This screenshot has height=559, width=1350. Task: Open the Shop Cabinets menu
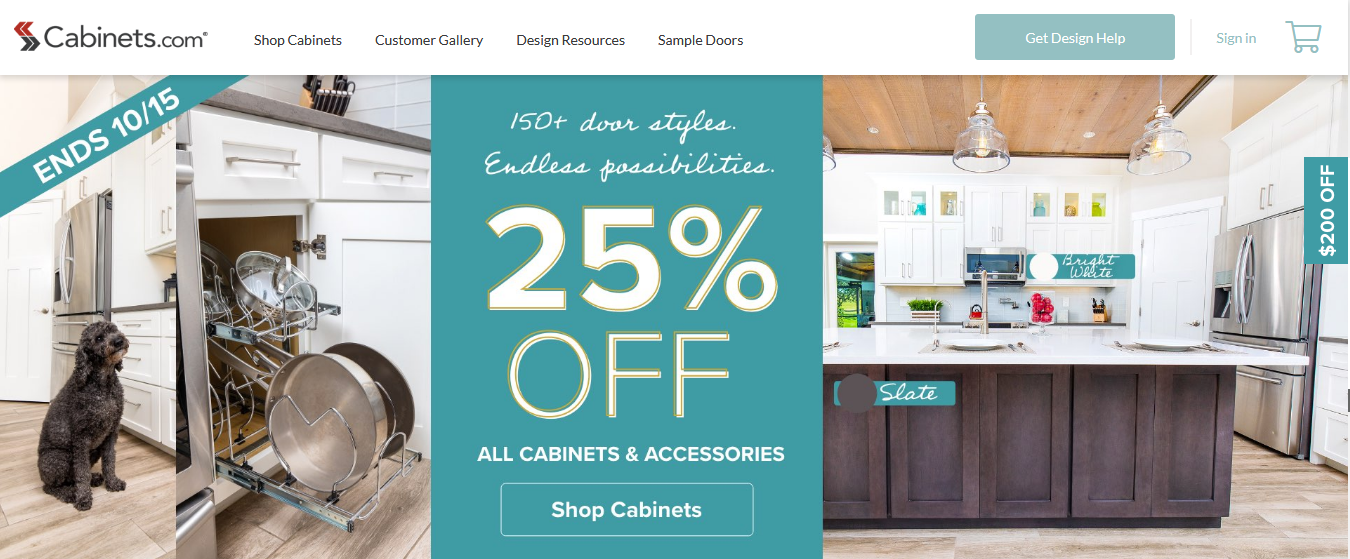tap(298, 40)
